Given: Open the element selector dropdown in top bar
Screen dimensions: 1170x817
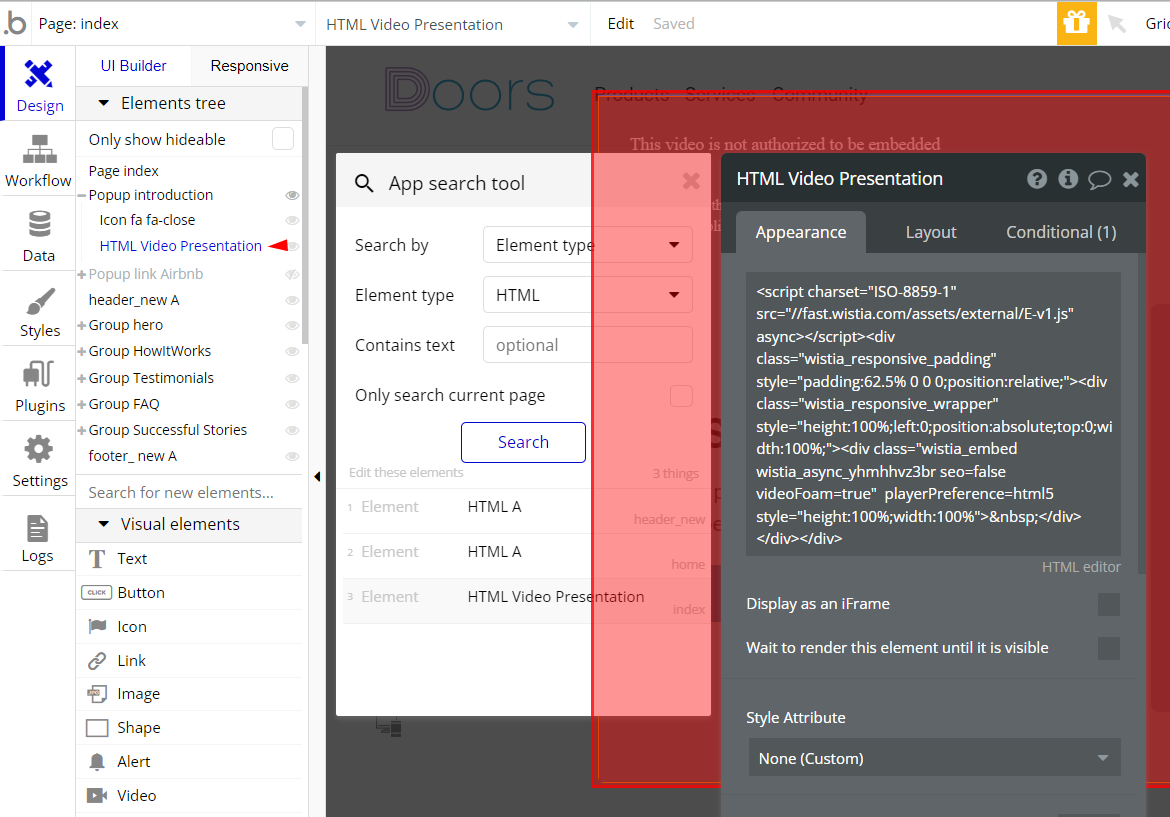Looking at the screenshot, I should (x=452, y=24).
